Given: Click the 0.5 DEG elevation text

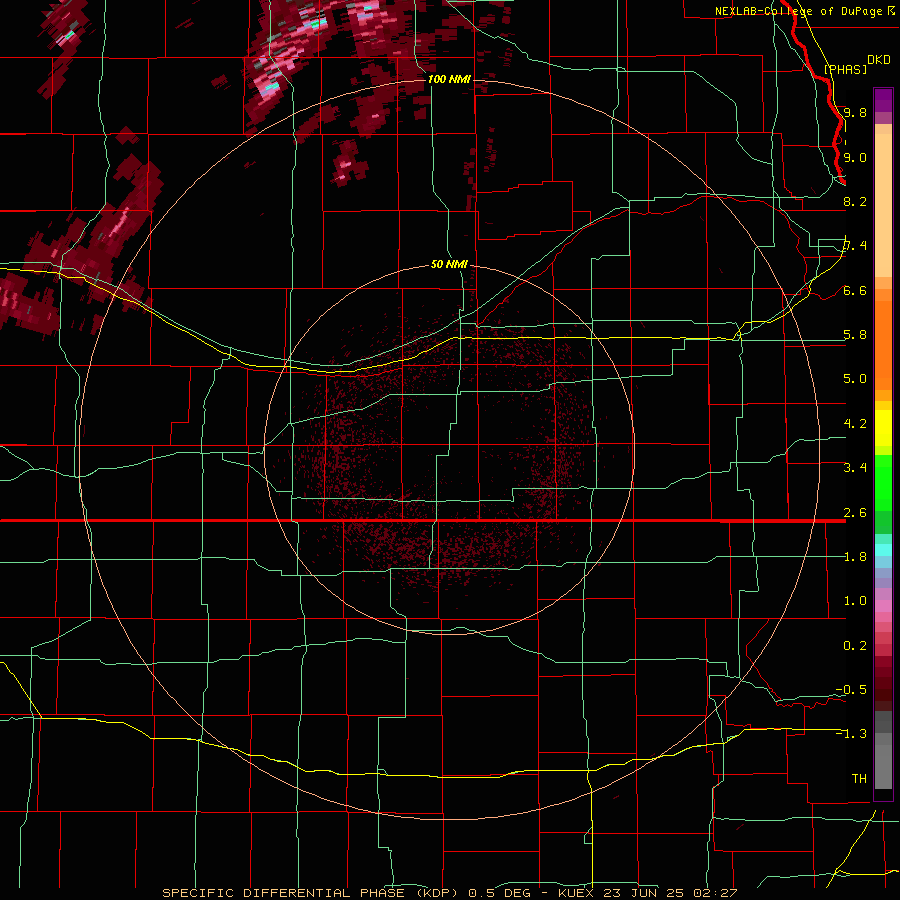Looking at the screenshot, I should (x=502, y=893).
